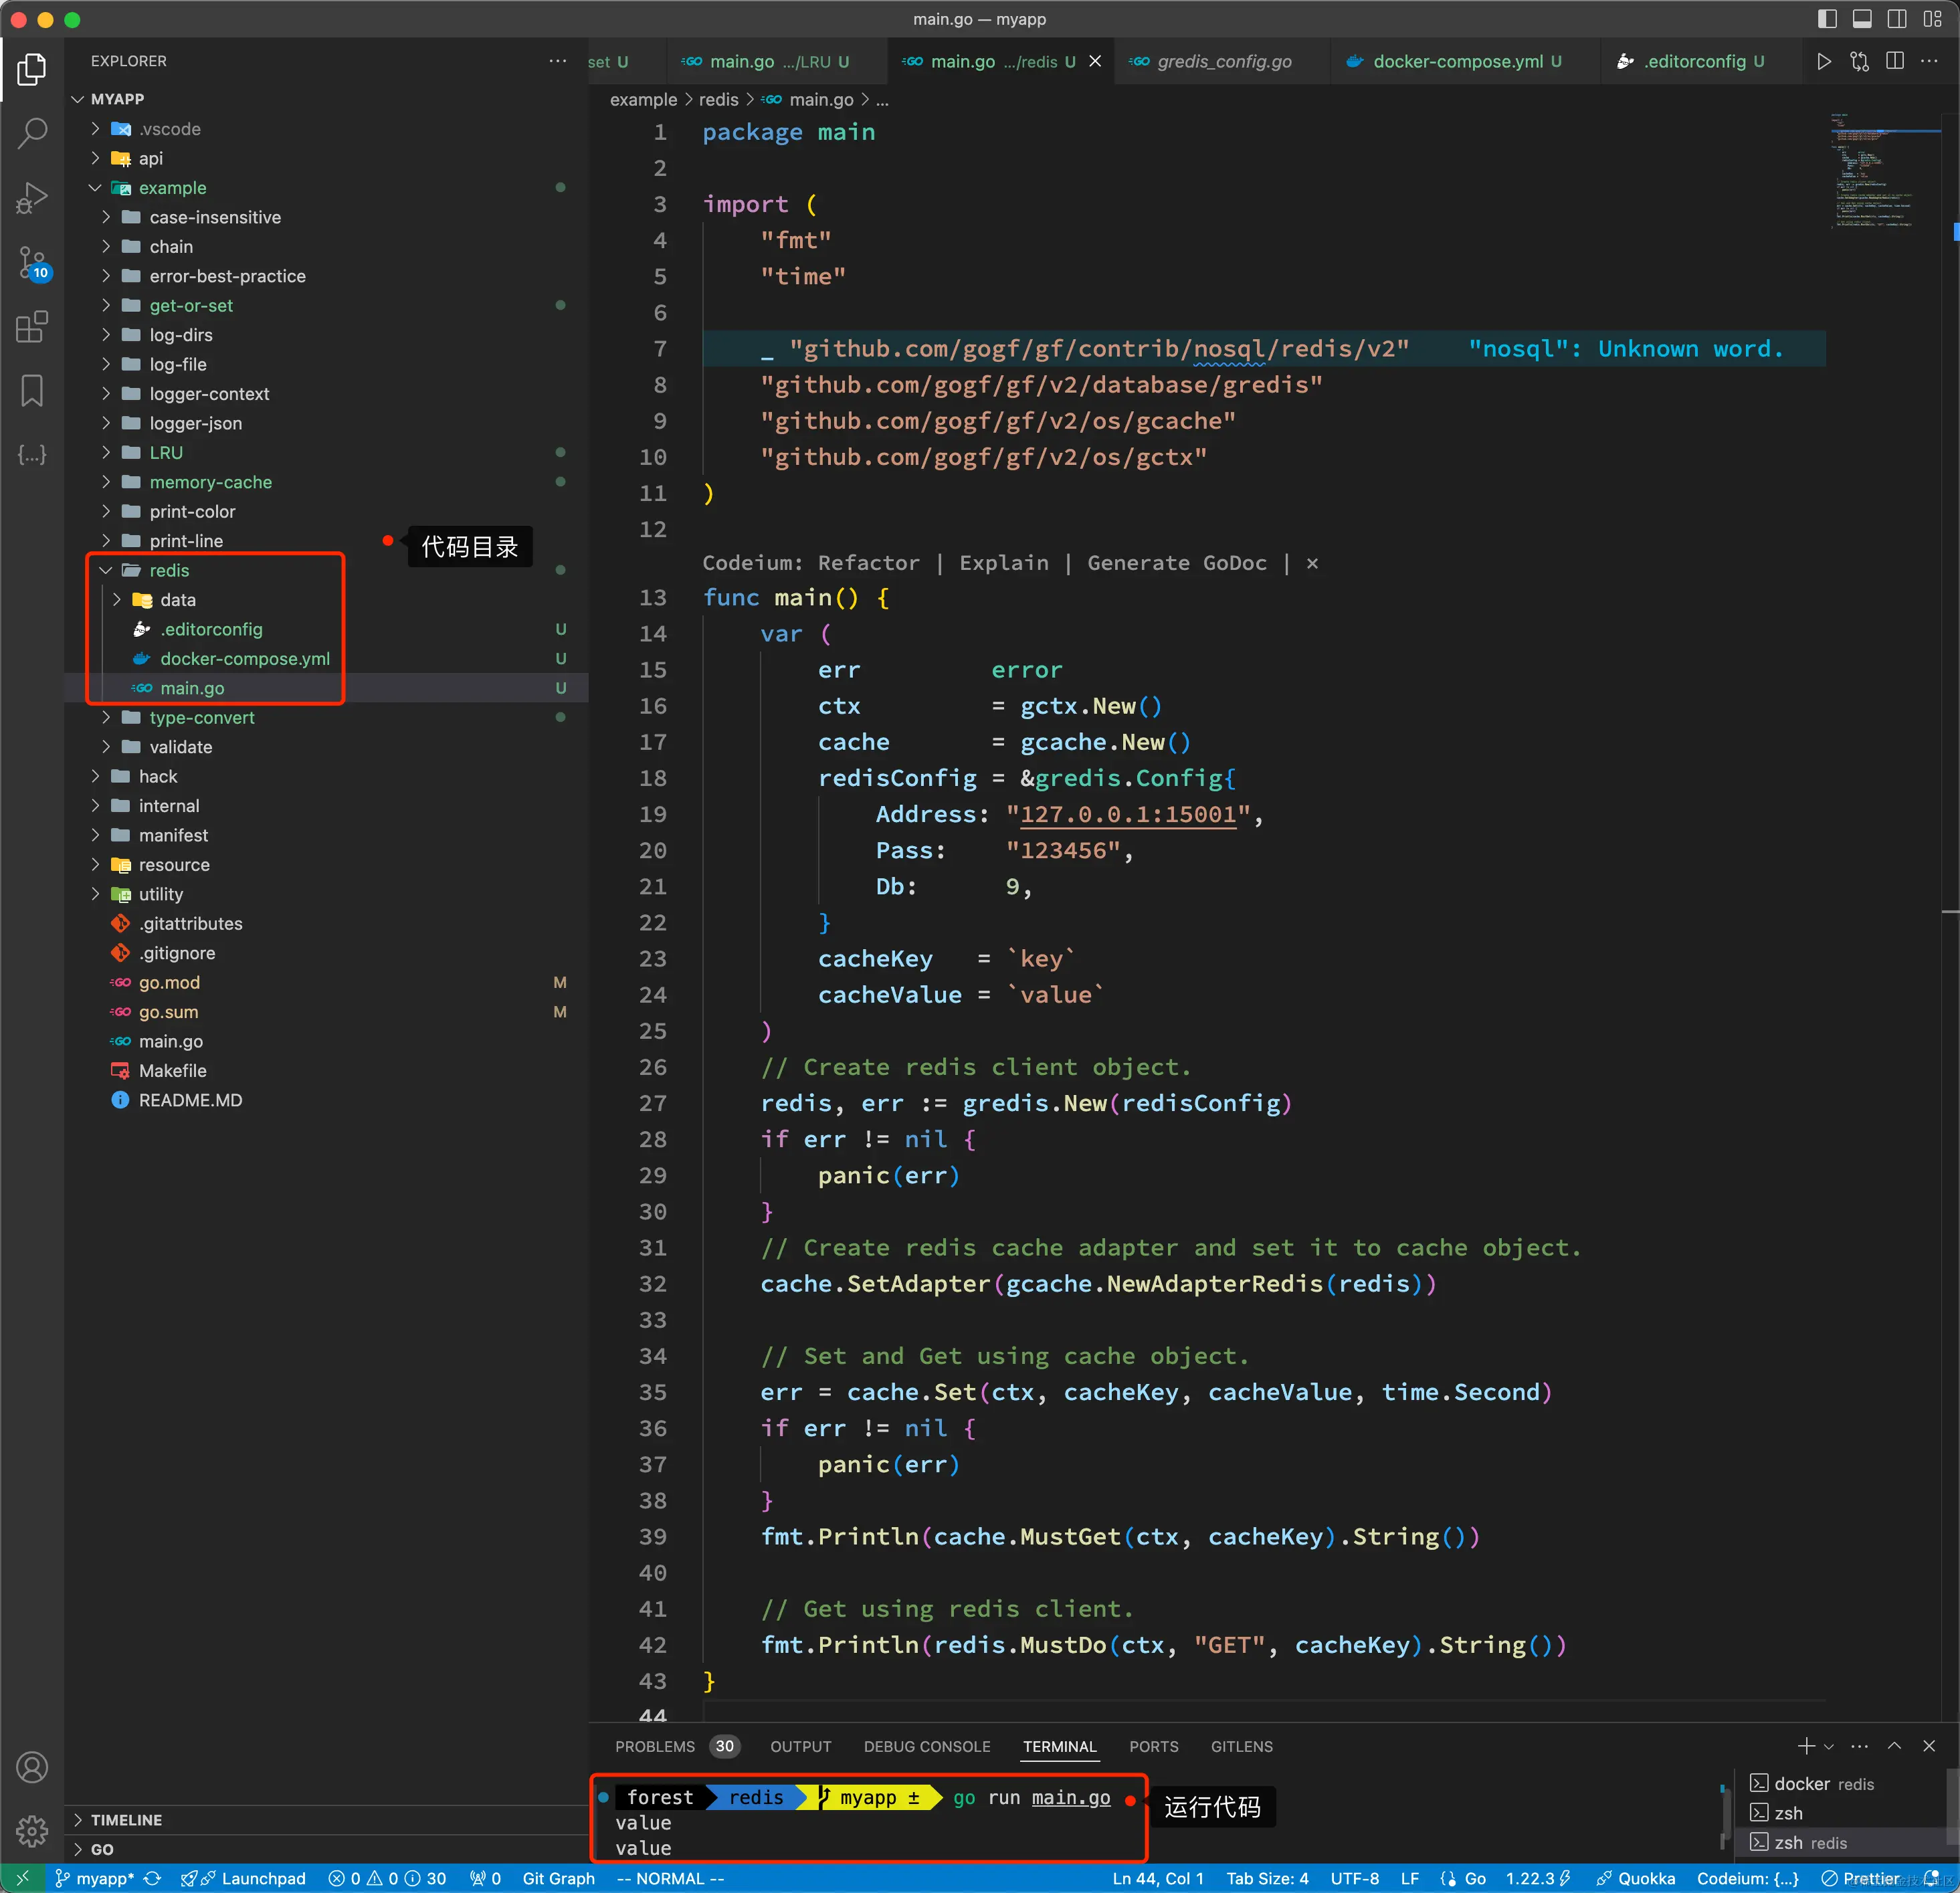This screenshot has width=1960, height=1893.
Task: Open the Bookmarks icon in activity bar
Action: click(32, 391)
